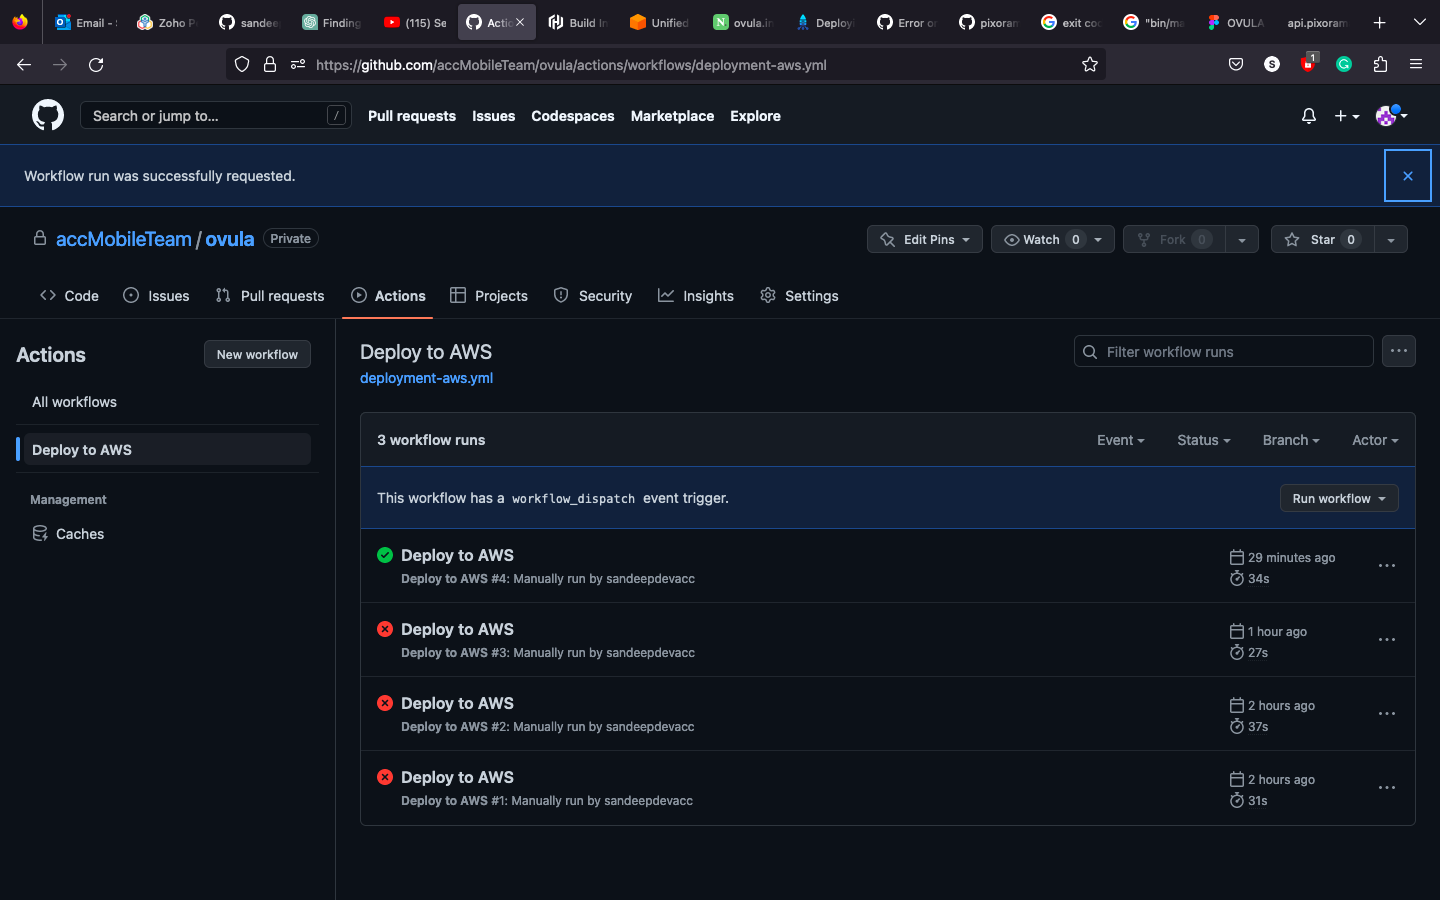The width and height of the screenshot is (1440, 900).
Task: Dismiss the workflow success notification banner
Action: (1407, 175)
